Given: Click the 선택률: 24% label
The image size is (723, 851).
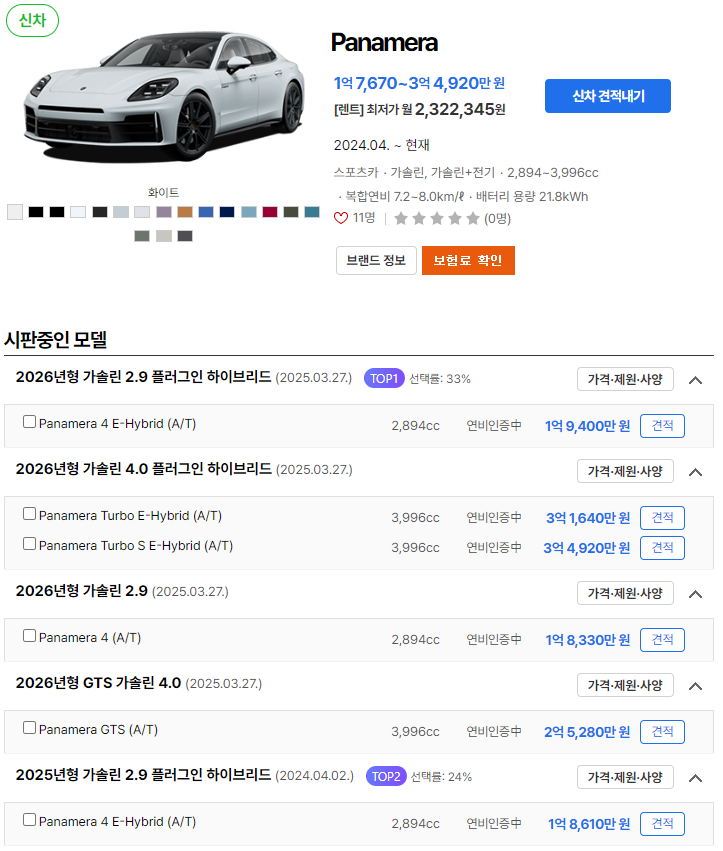Looking at the screenshot, I should [441, 777].
